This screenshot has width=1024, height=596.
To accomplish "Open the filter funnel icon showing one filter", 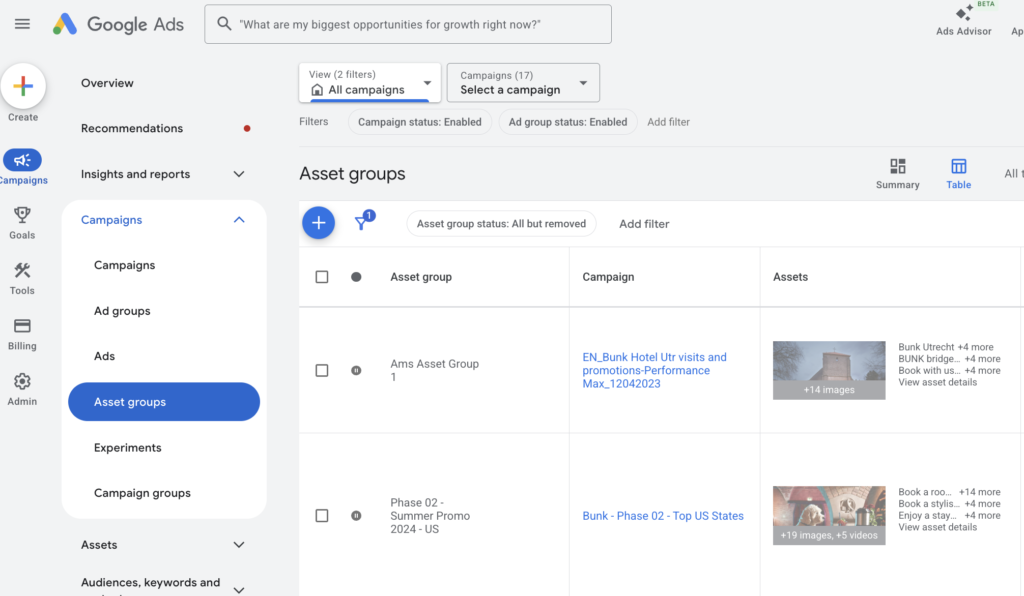I will tap(362, 222).
